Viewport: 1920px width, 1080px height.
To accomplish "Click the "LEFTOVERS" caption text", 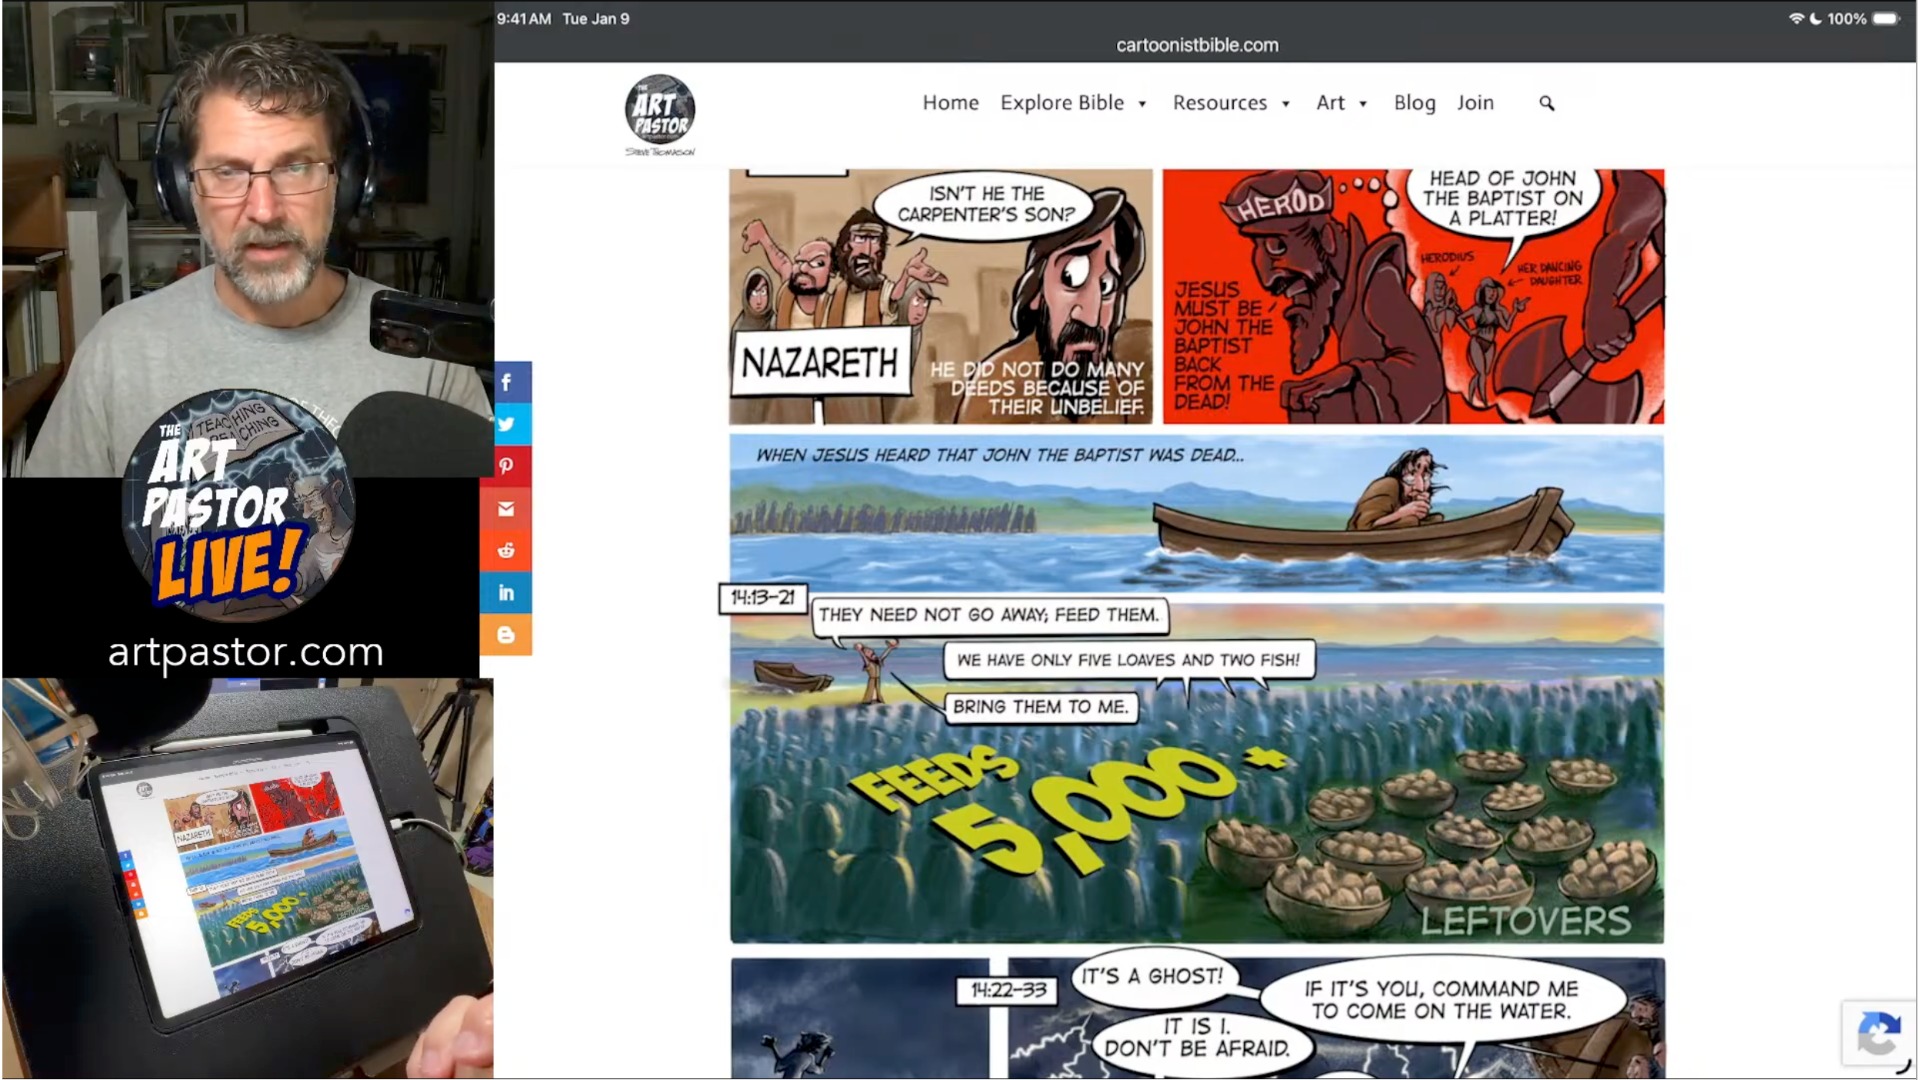I will click(x=1526, y=921).
